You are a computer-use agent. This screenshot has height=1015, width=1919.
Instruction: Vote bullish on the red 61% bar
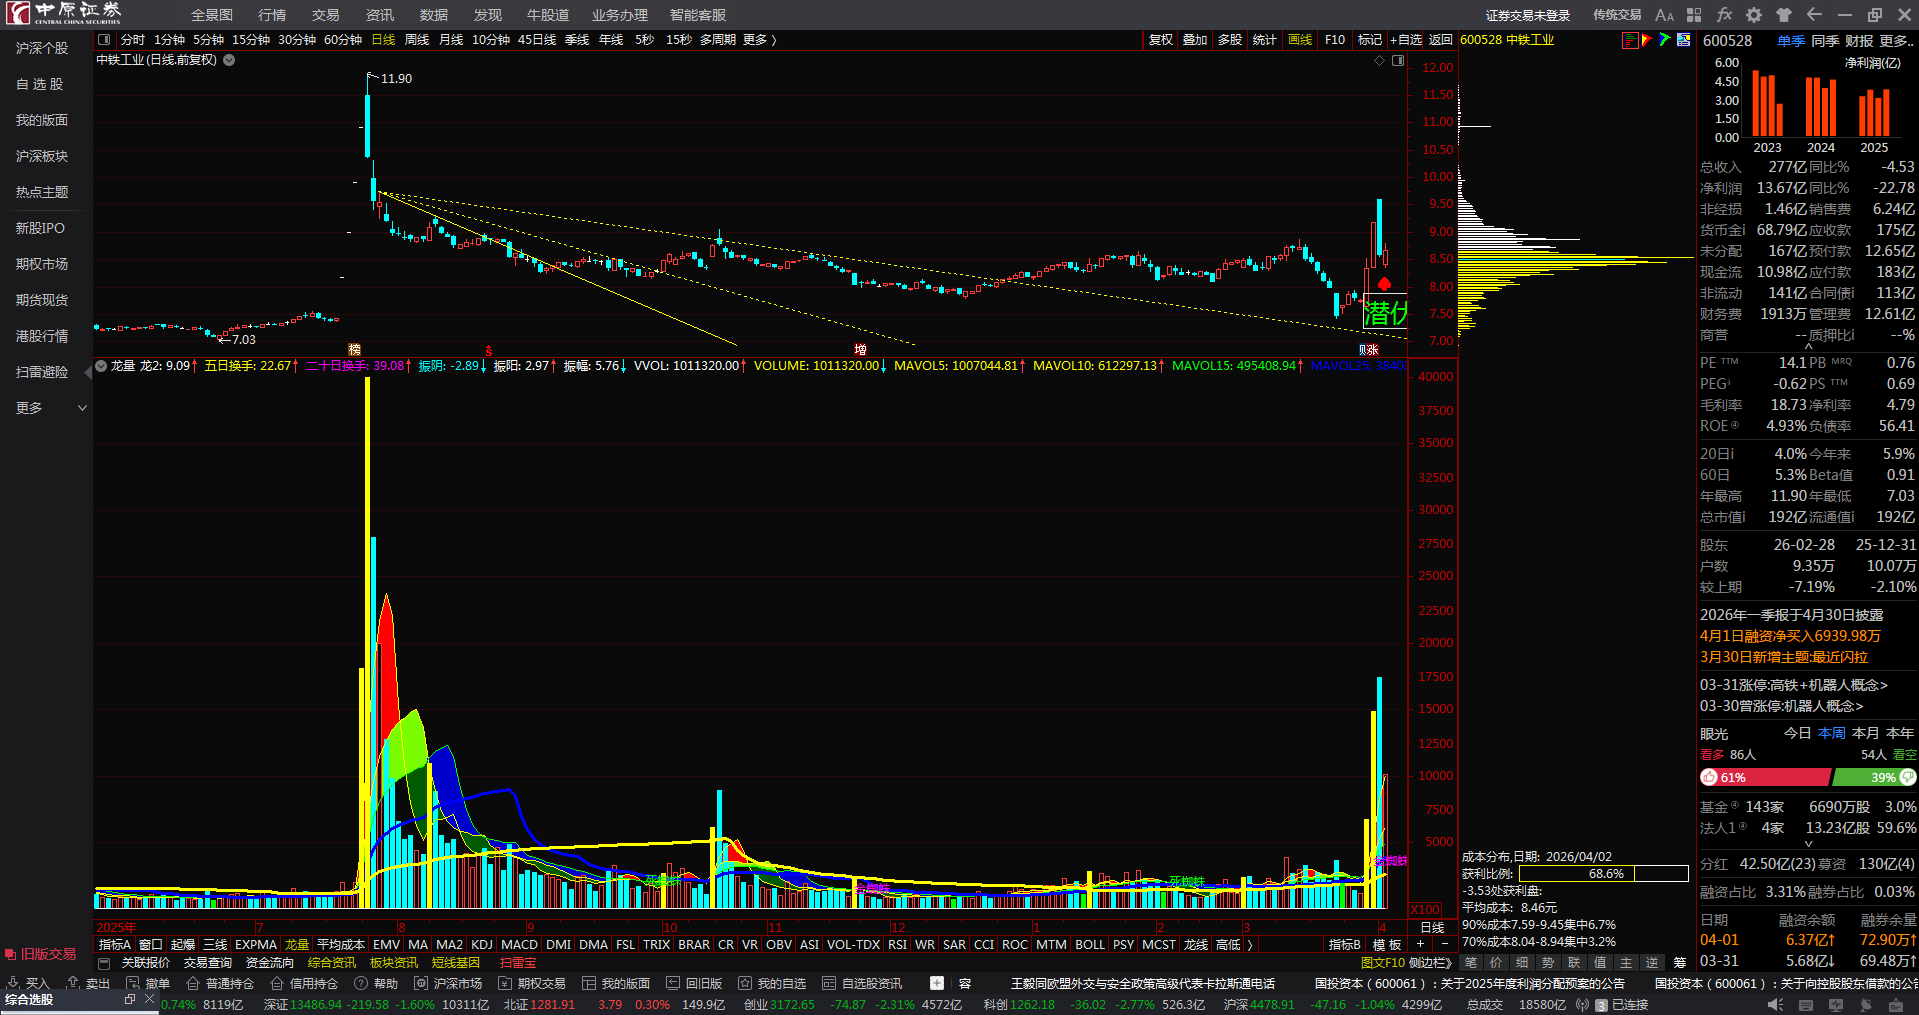point(1765,777)
